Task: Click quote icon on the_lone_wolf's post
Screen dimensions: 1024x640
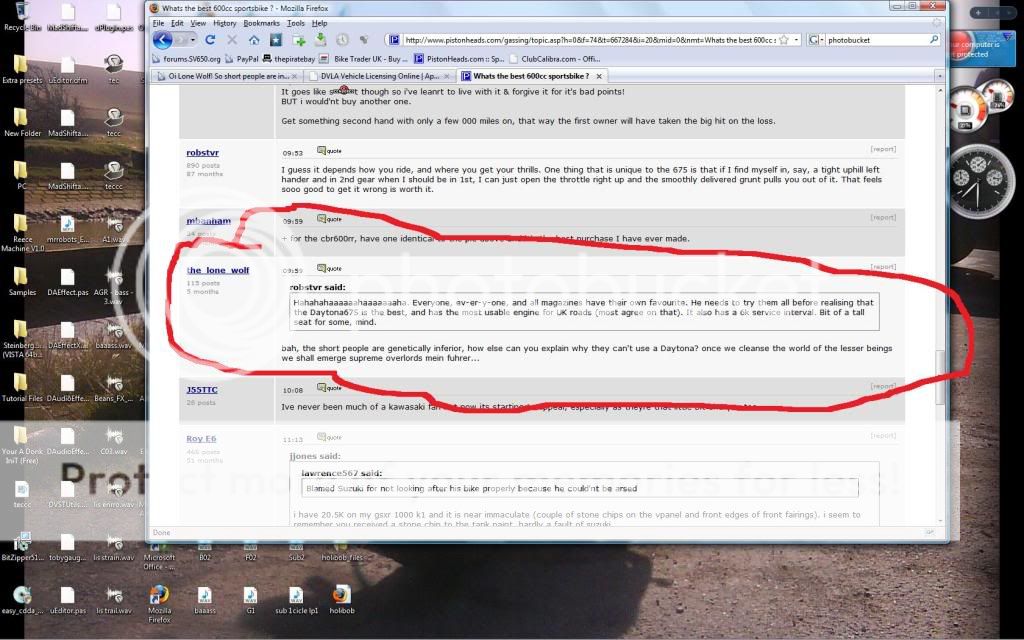Action: (x=329, y=268)
